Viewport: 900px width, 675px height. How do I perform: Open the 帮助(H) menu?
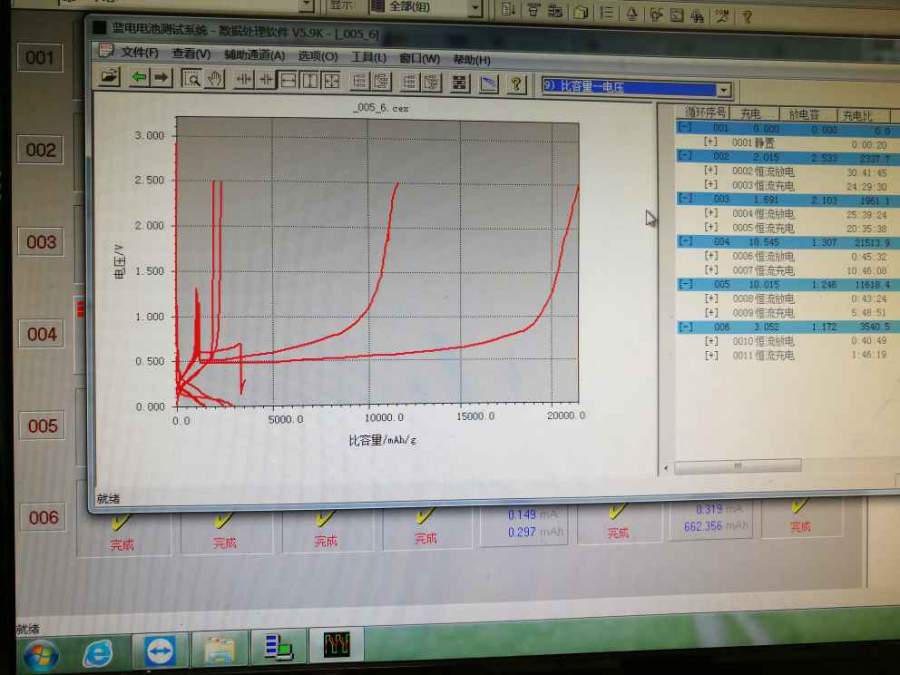[x=472, y=60]
